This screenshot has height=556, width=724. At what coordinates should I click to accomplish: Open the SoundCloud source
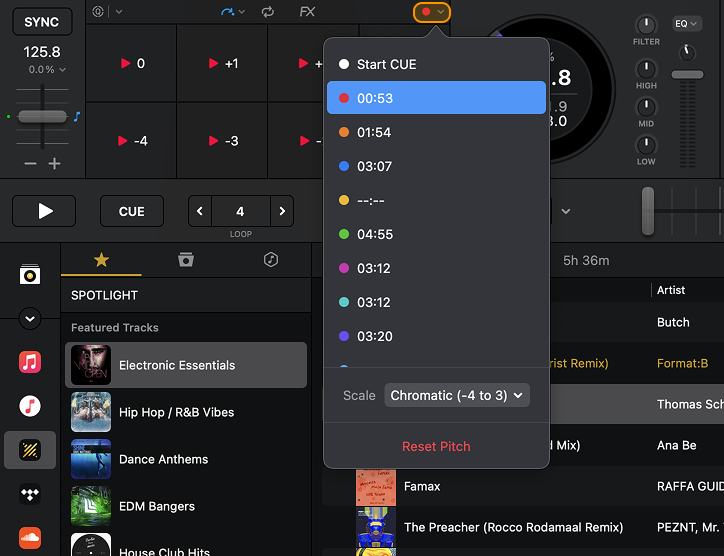point(30,538)
